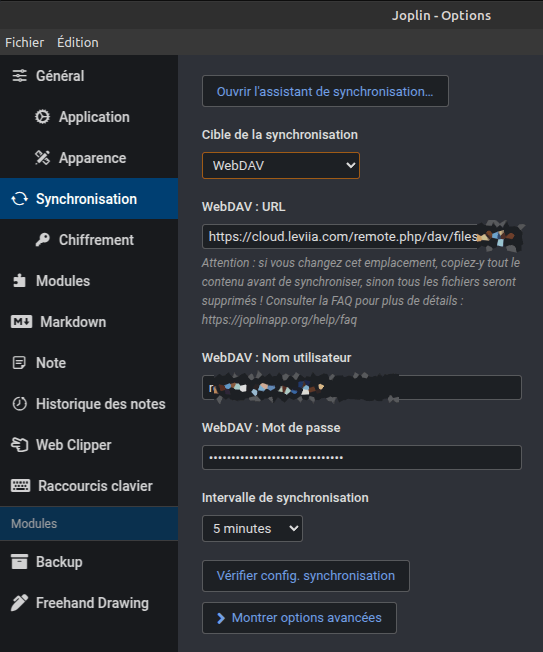
Task: Select the Application gear icon
Action: (x=42, y=117)
